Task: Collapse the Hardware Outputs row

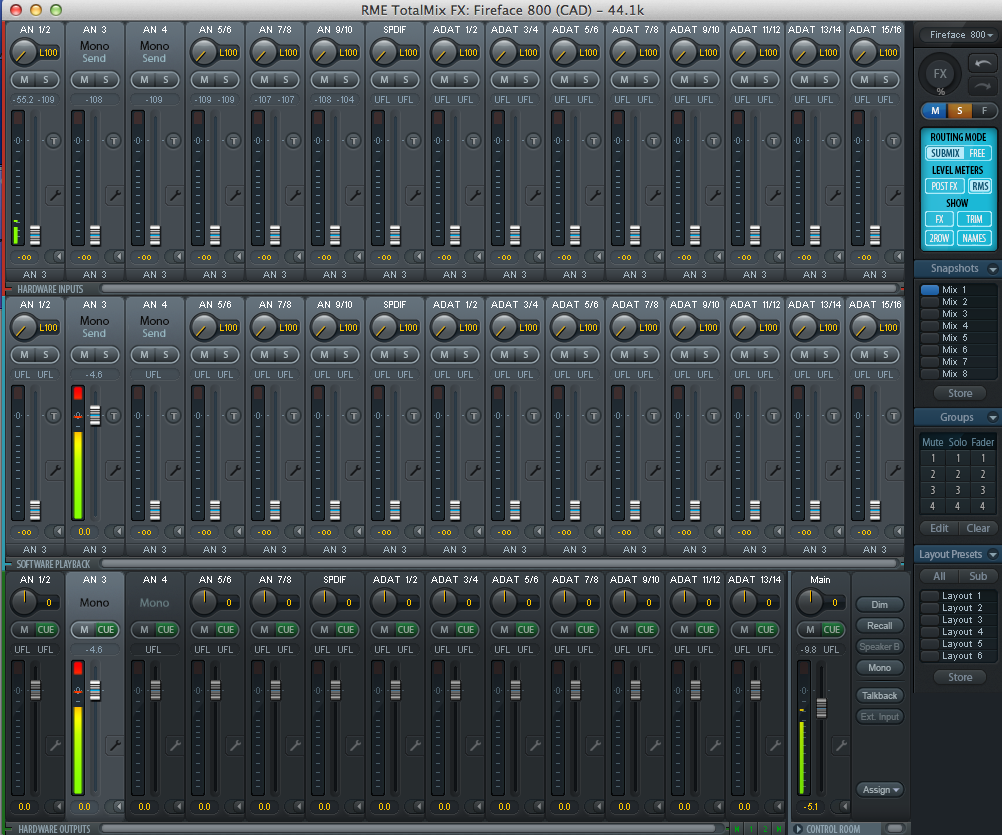Action: coord(9,829)
